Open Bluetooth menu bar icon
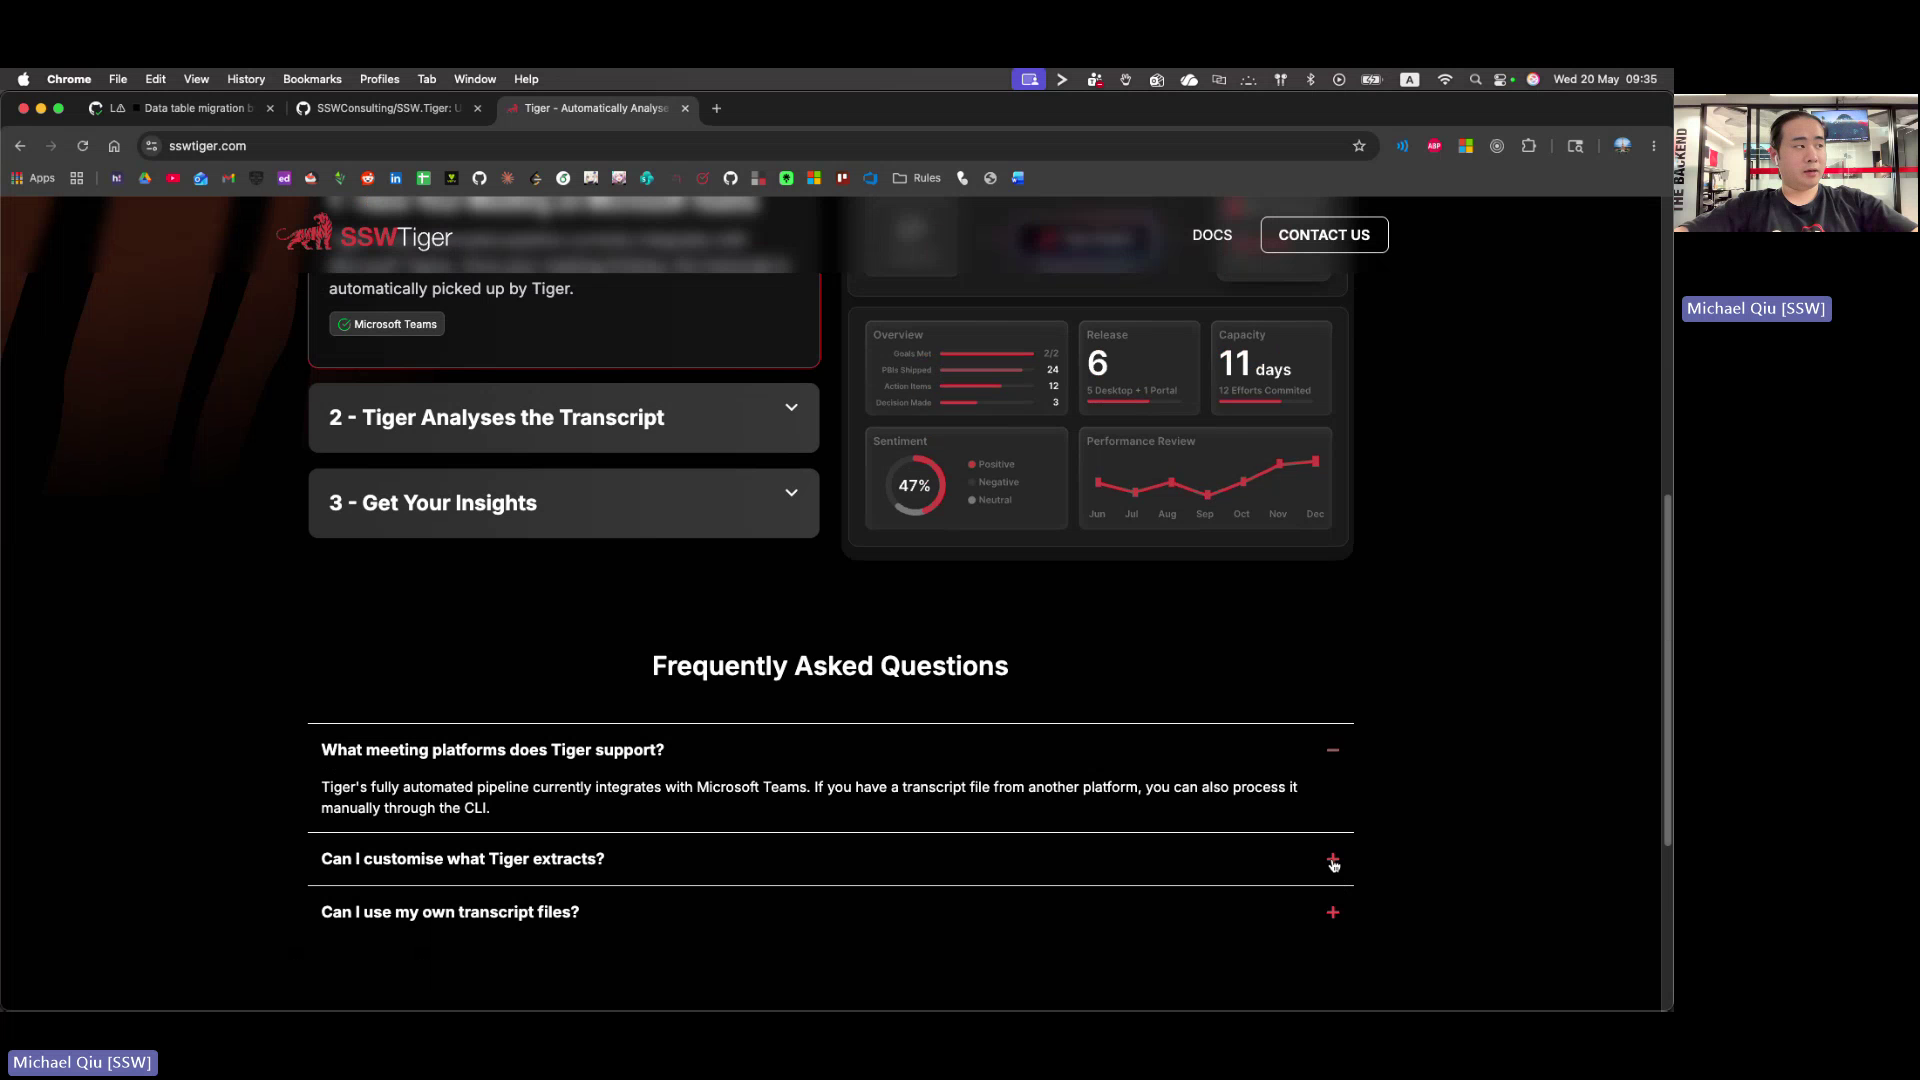Image resolution: width=1920 pixels, height=1080 pixels. pyautogui.click(x=1311, y=79)
